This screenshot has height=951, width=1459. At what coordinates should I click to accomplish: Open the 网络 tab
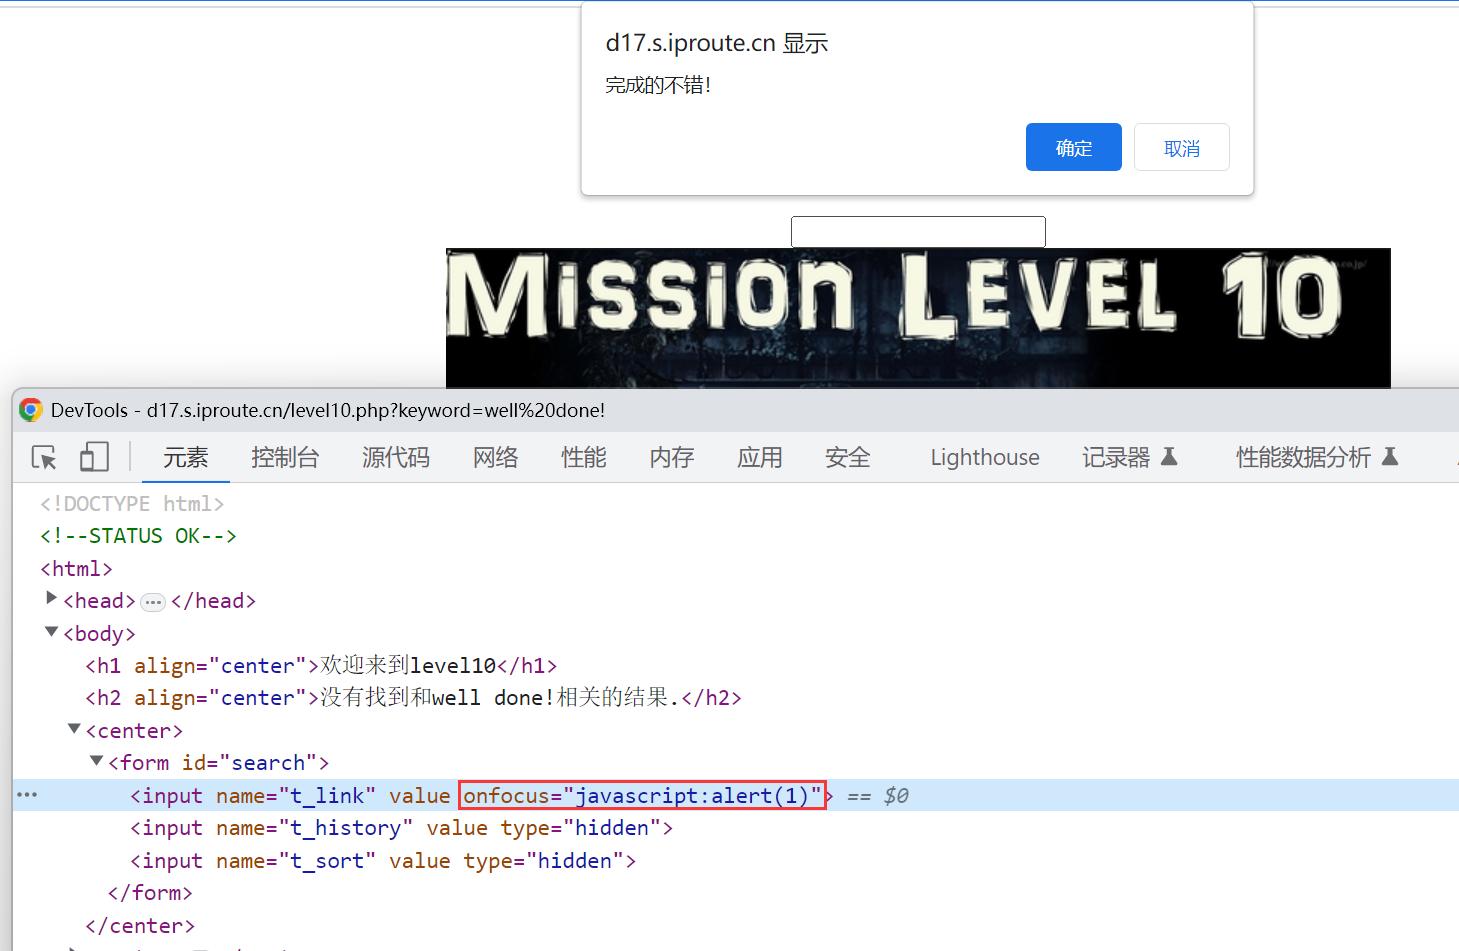tap(495, 457)
